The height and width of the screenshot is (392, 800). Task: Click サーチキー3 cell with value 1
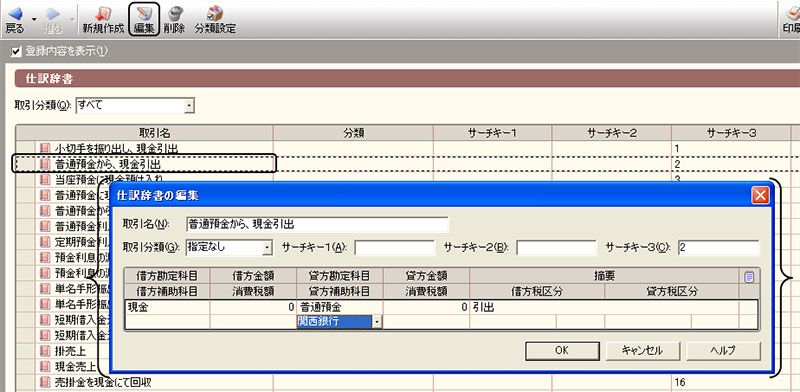point(731,148)
